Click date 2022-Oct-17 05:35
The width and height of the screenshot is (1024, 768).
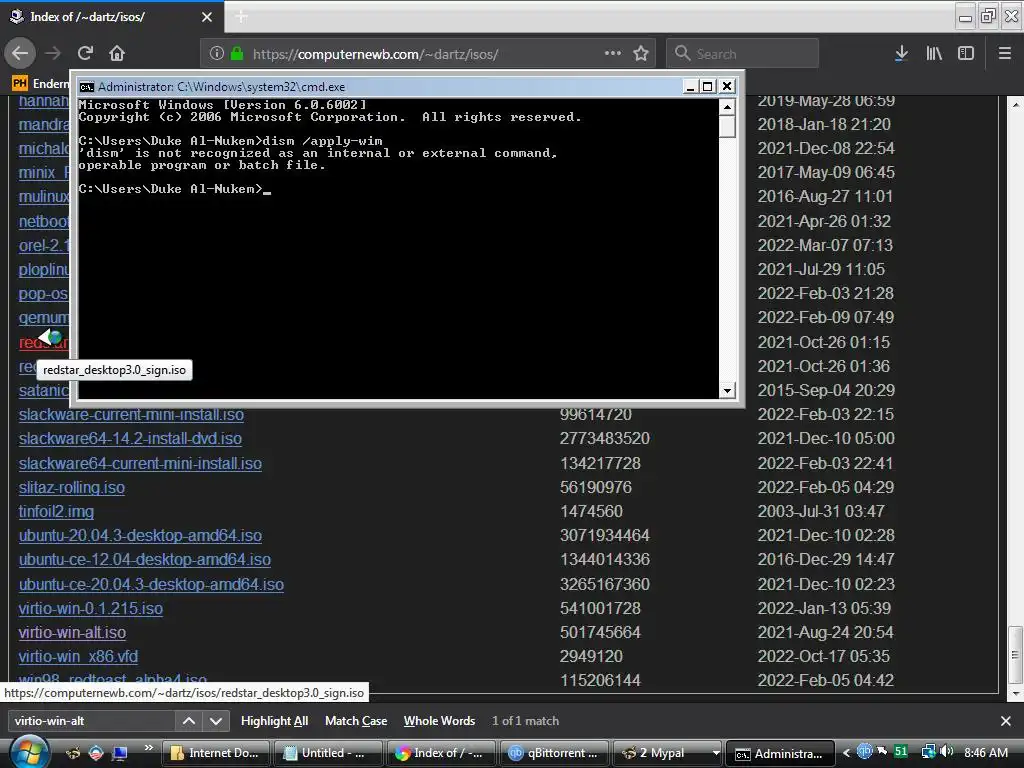pos(825,656)
